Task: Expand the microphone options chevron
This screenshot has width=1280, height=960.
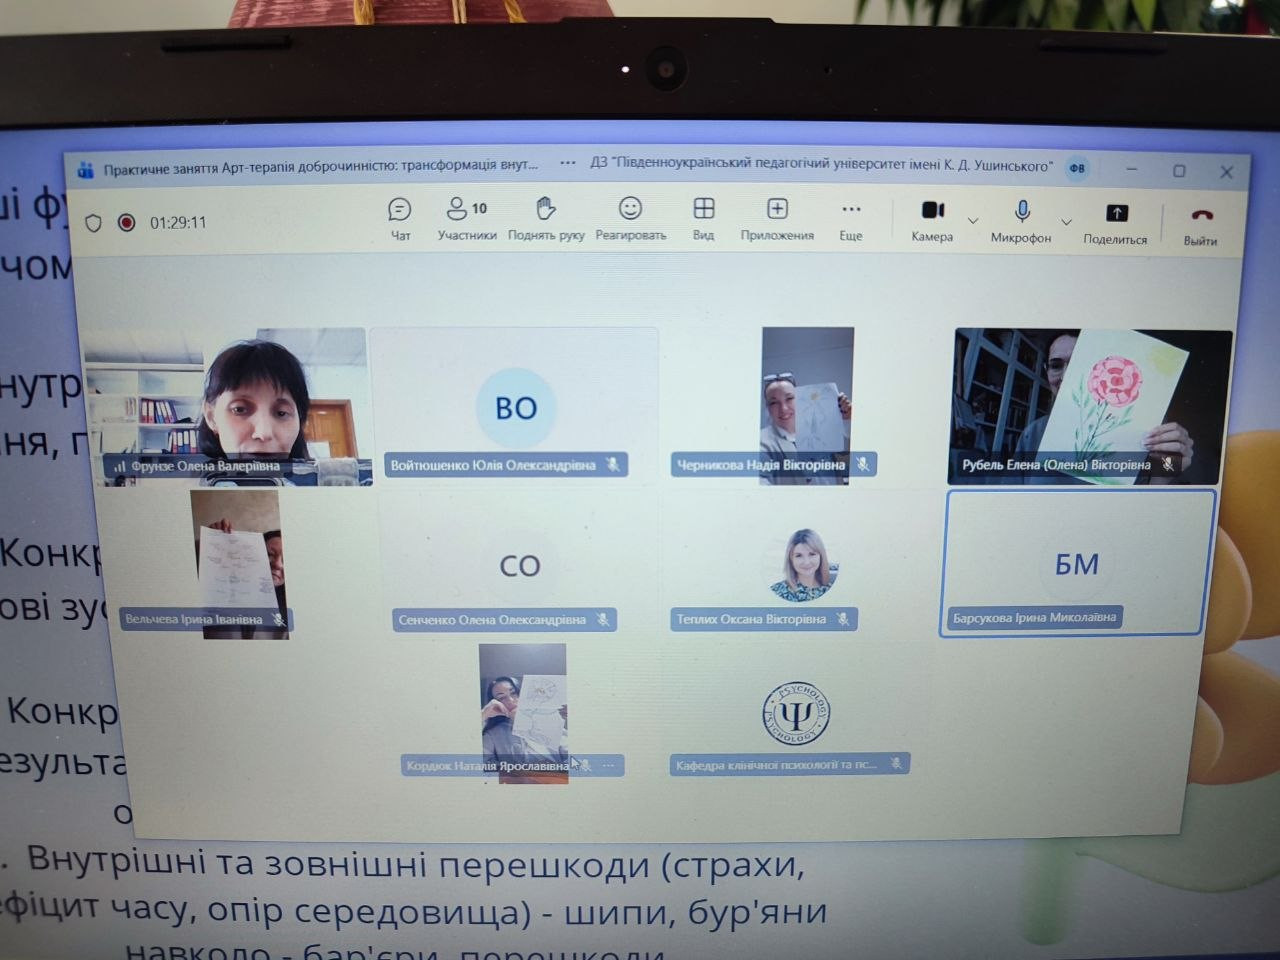Action: click(1066, 222)
